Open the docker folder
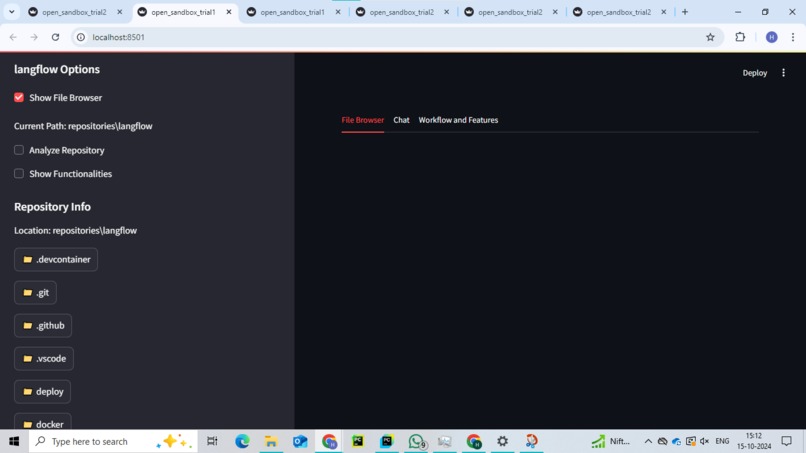Viewport: 806px width, 453px height. click(43, 424)
